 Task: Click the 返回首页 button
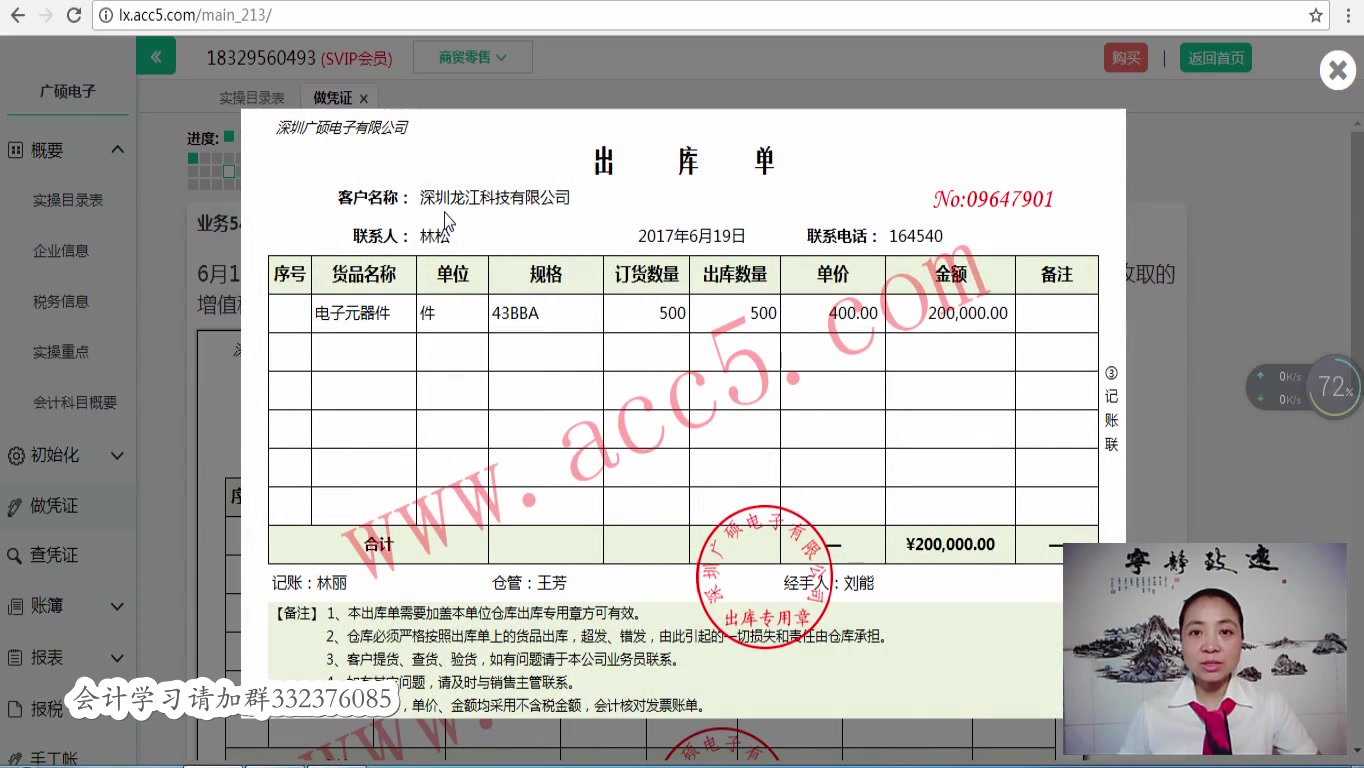click(1215, 57)
